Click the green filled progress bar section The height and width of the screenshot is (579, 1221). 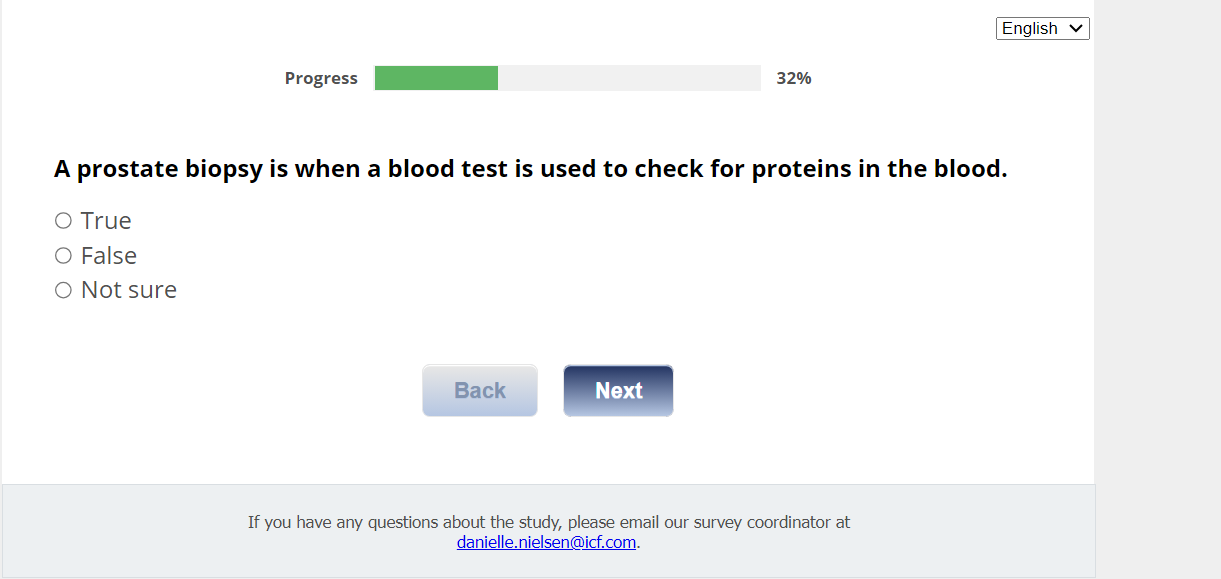click(436, 78)
